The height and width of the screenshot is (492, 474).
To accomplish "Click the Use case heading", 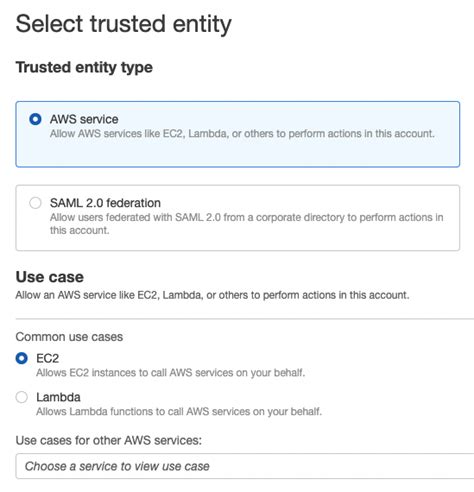I will (x=50, y=277).
